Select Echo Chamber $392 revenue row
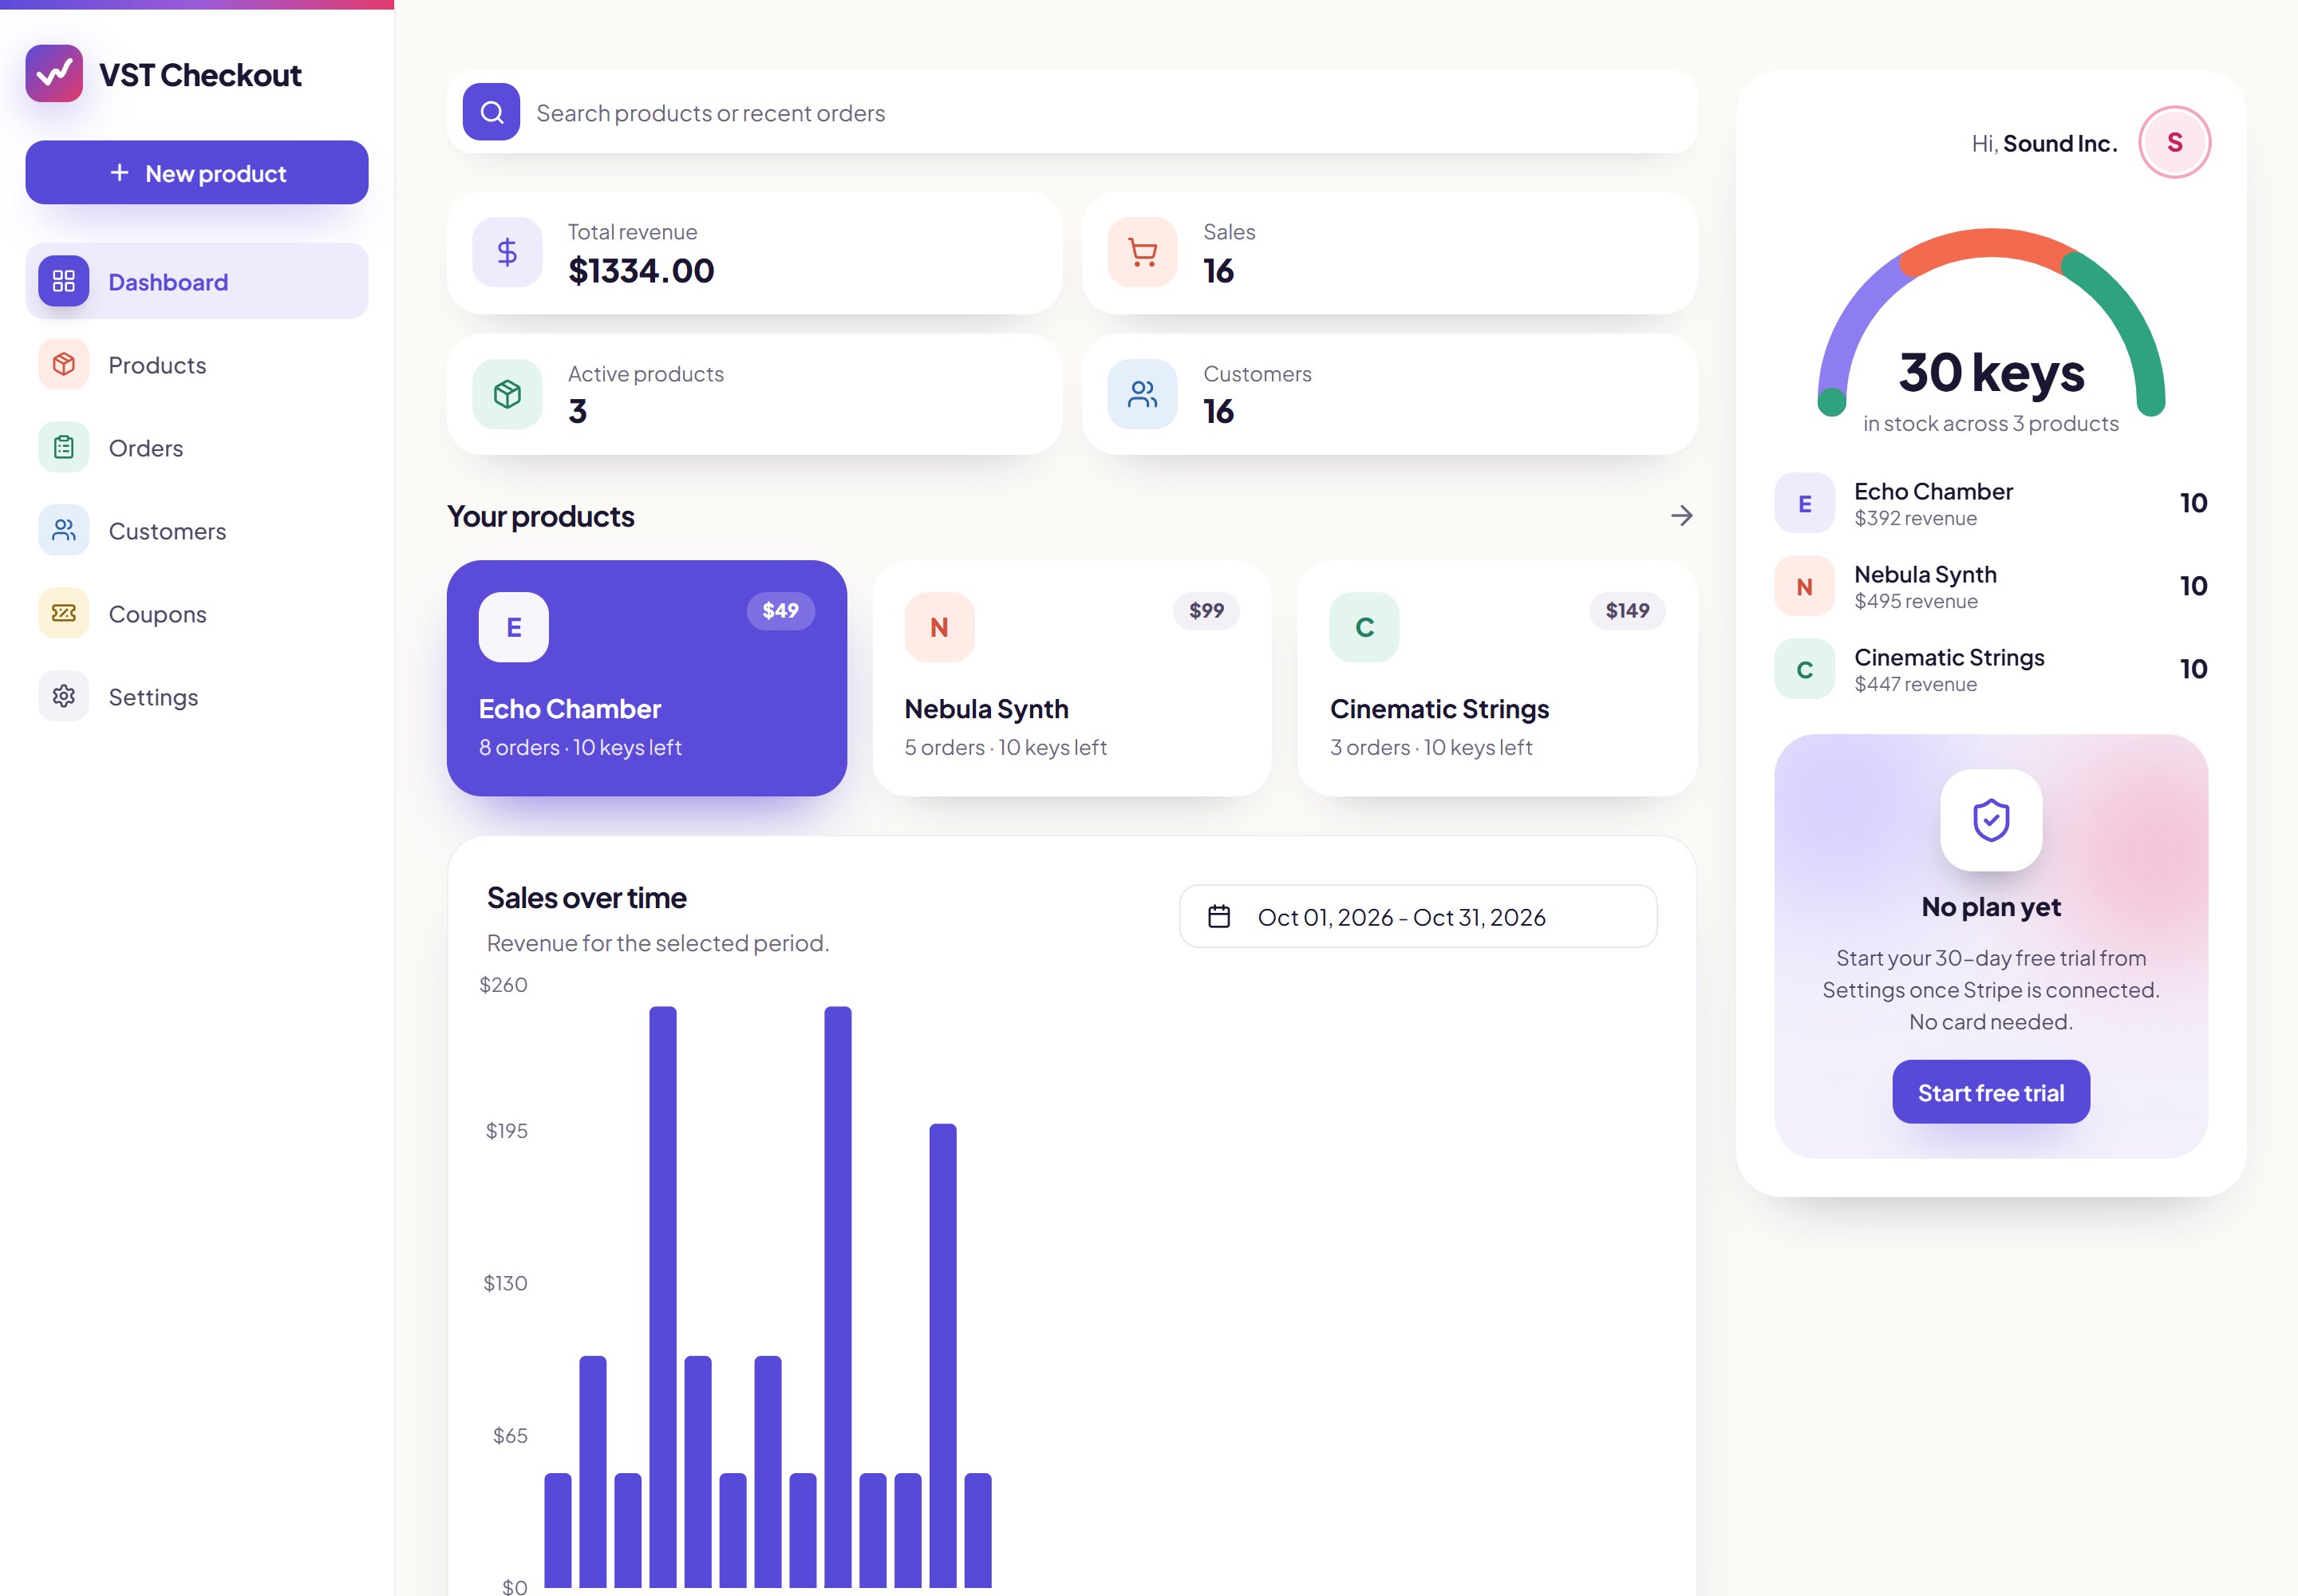The image size is (2298, 1596). click(x=1991, y=503)
